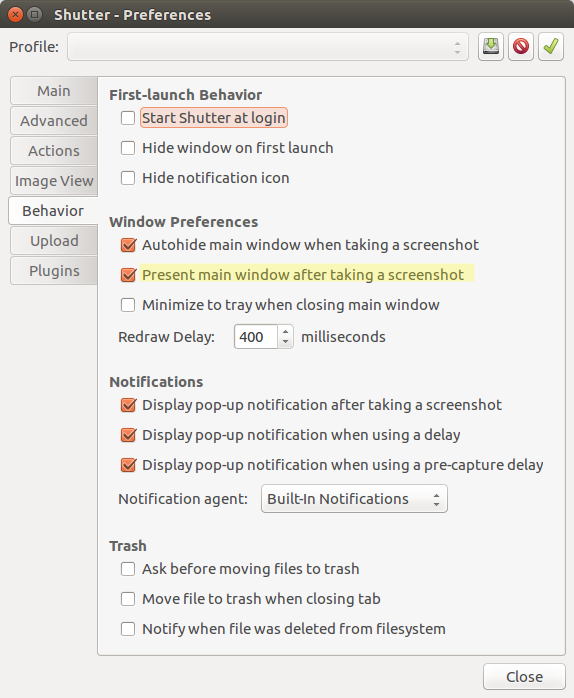Click the gray titlebar minimize button

(34, 15)
